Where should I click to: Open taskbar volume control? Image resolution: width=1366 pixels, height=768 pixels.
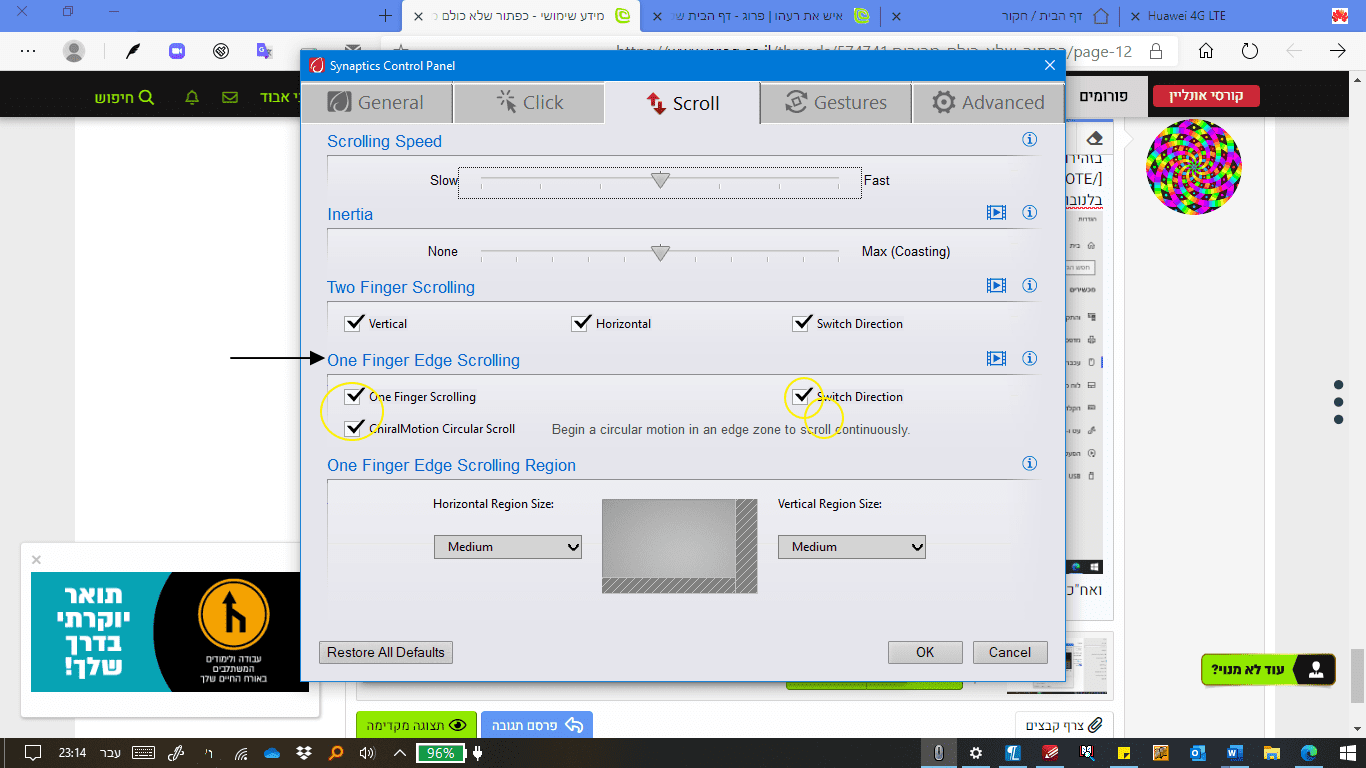(x=367, y=753)
